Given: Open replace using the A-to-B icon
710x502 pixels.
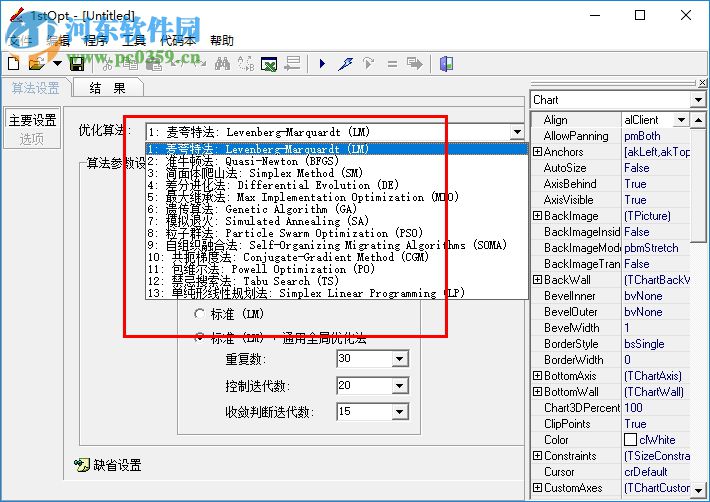Looking at the screenshot, I should 246,64.
